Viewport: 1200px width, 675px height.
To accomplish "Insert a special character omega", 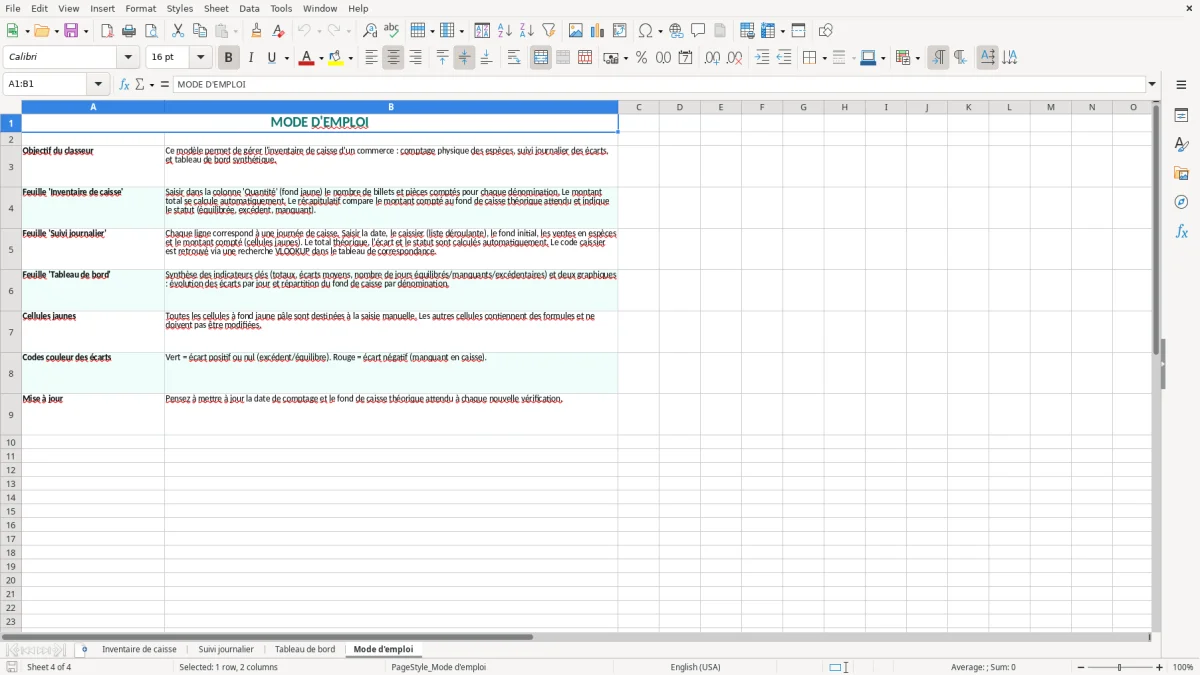I will tap(646, 31).
